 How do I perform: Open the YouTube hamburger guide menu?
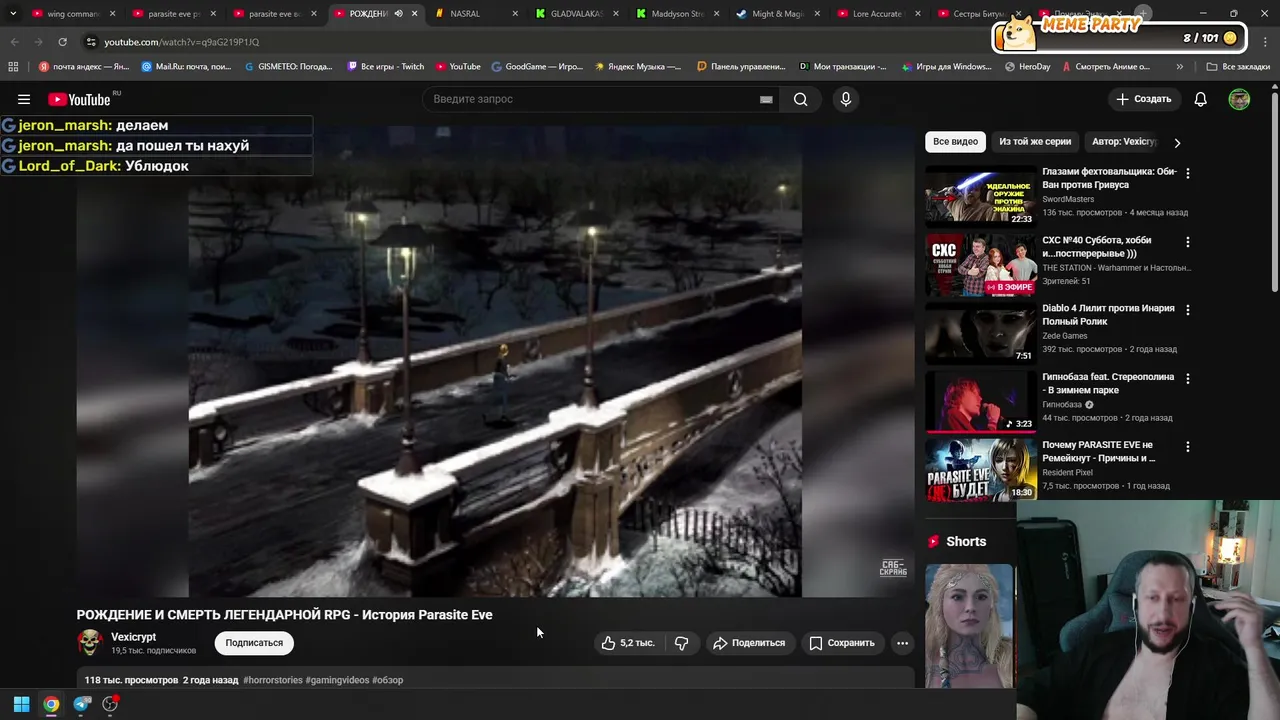tap(24, 99)
